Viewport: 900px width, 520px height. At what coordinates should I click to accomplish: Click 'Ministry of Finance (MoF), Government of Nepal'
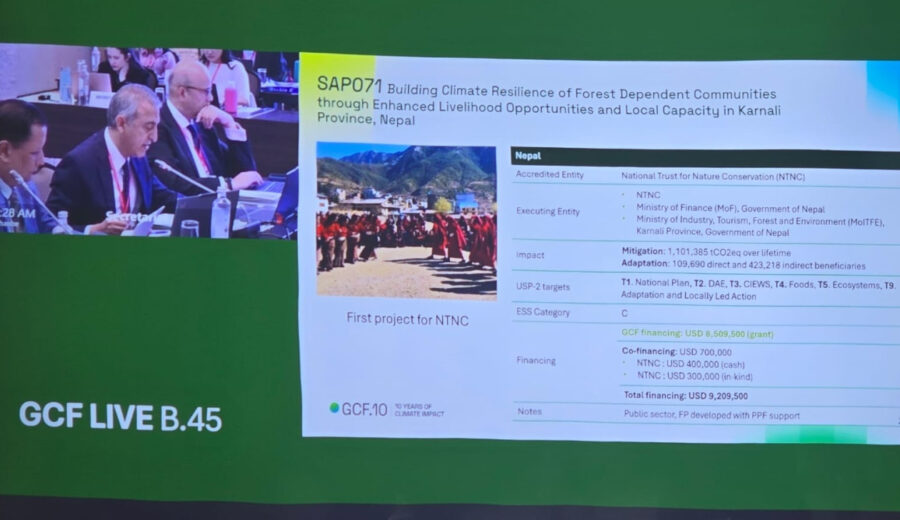730,208
